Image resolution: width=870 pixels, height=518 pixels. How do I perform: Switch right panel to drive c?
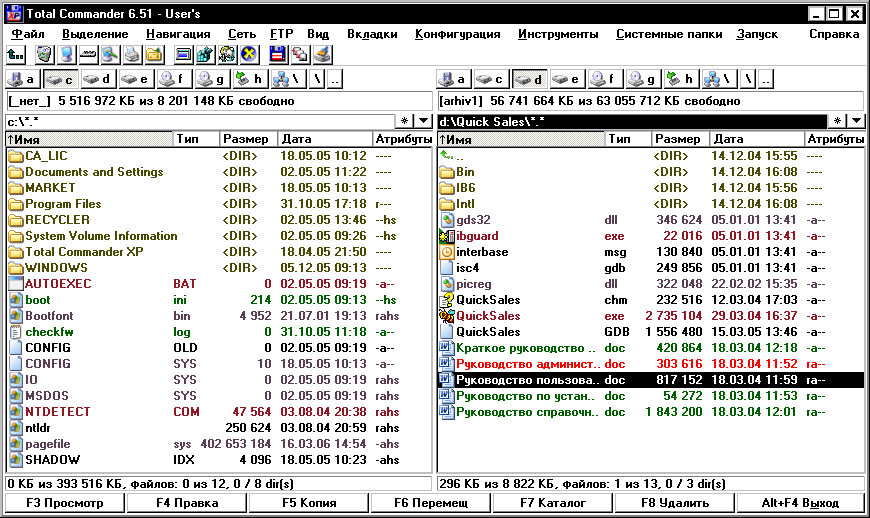[x=491, y=79]
